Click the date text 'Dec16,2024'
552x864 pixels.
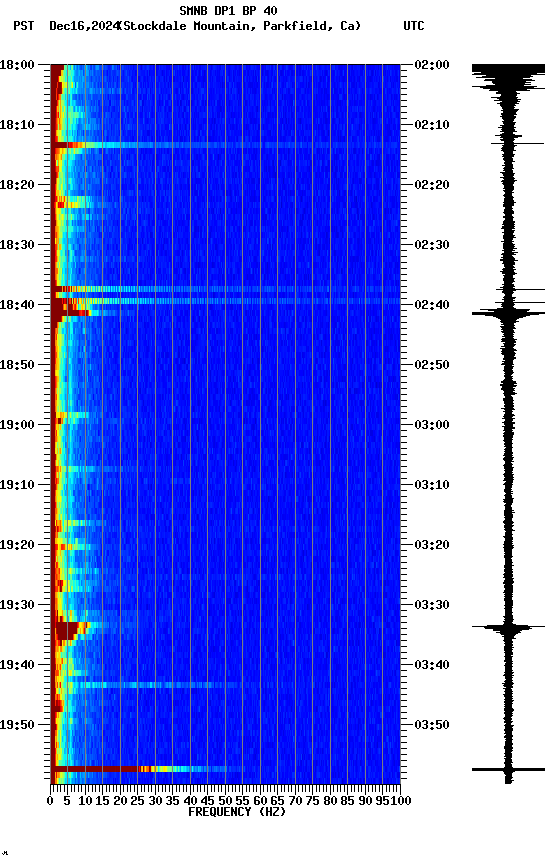pos(84,26)
